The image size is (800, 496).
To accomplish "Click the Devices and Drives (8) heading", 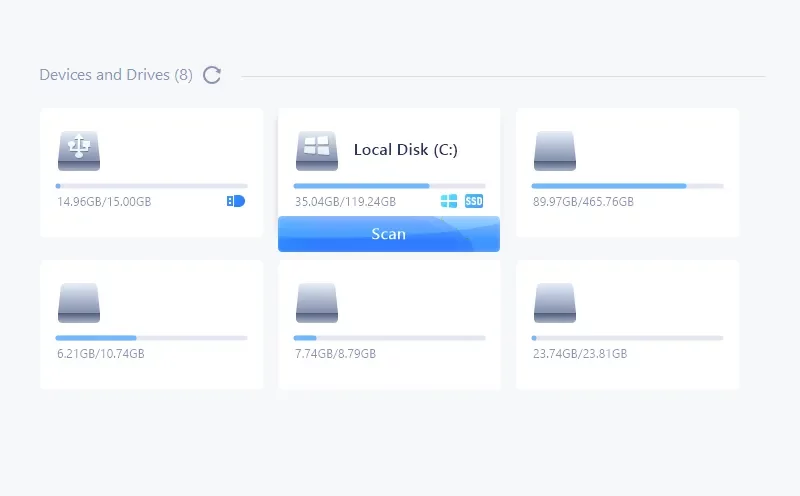I will (116, 75).
